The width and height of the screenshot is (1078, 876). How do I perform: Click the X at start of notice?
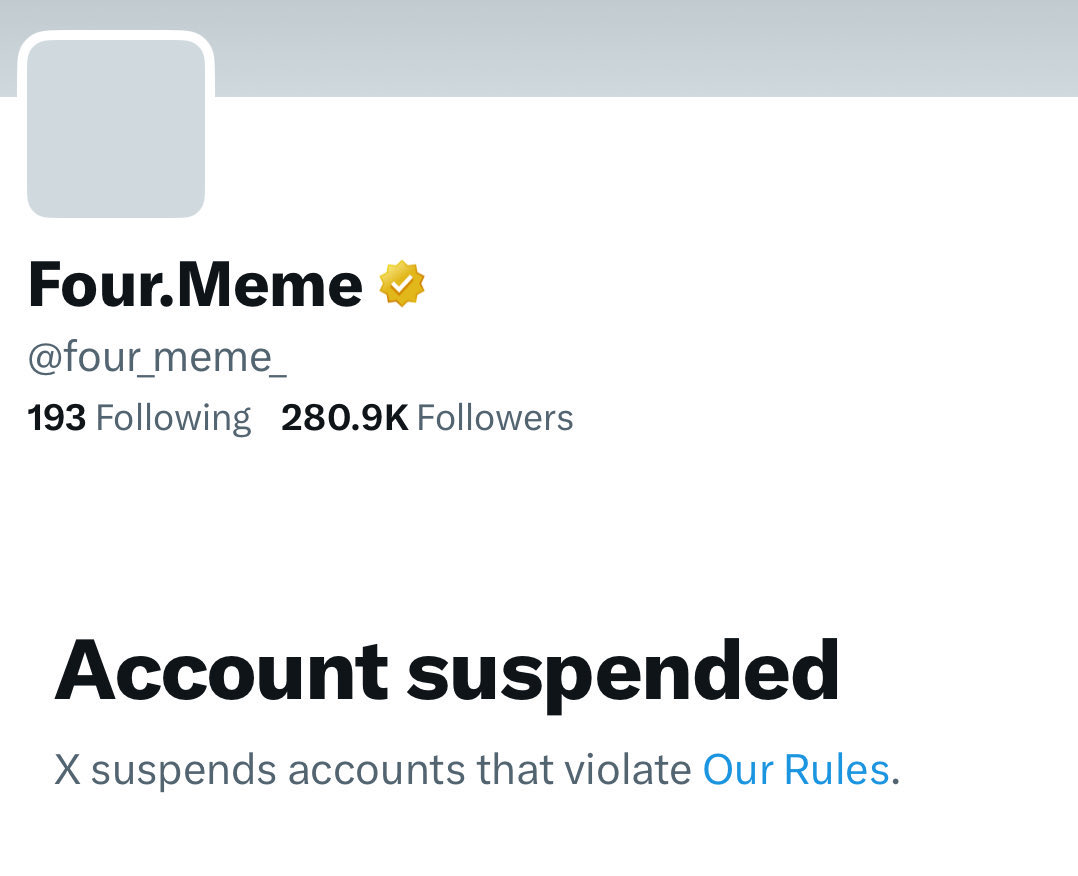tap(67, 770)
